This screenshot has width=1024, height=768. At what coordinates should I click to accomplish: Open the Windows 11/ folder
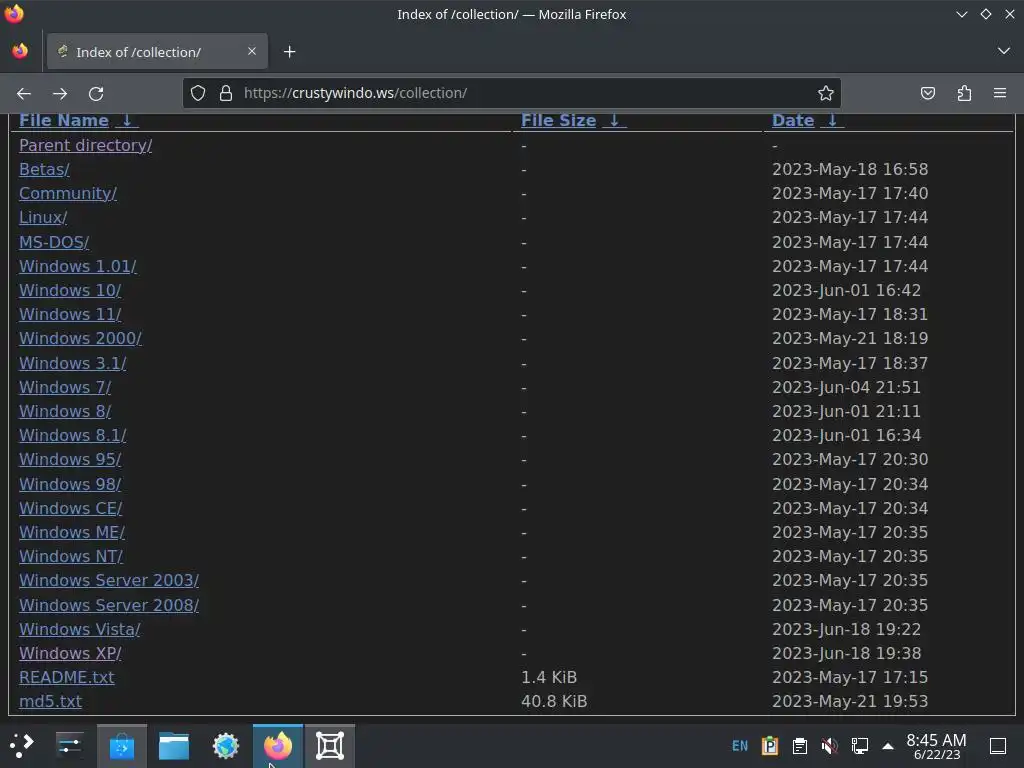(70, 314)
